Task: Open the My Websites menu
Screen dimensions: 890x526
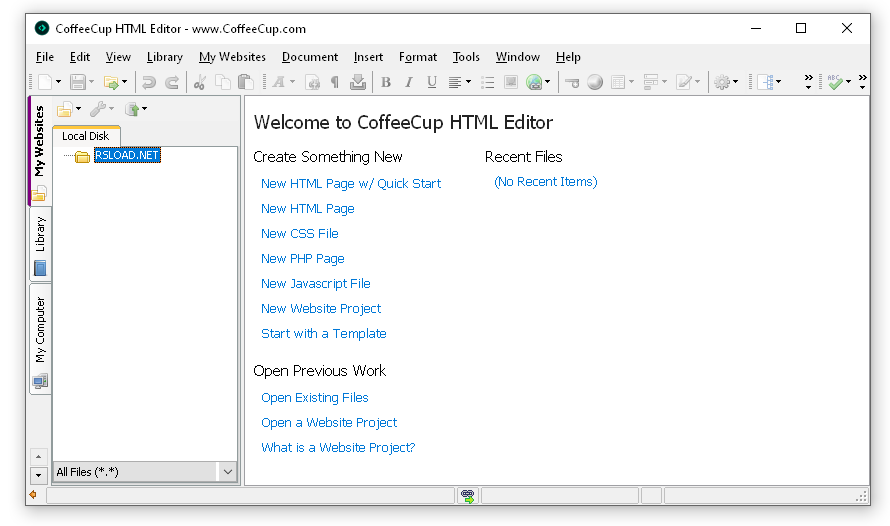Action: click(232, 57)
